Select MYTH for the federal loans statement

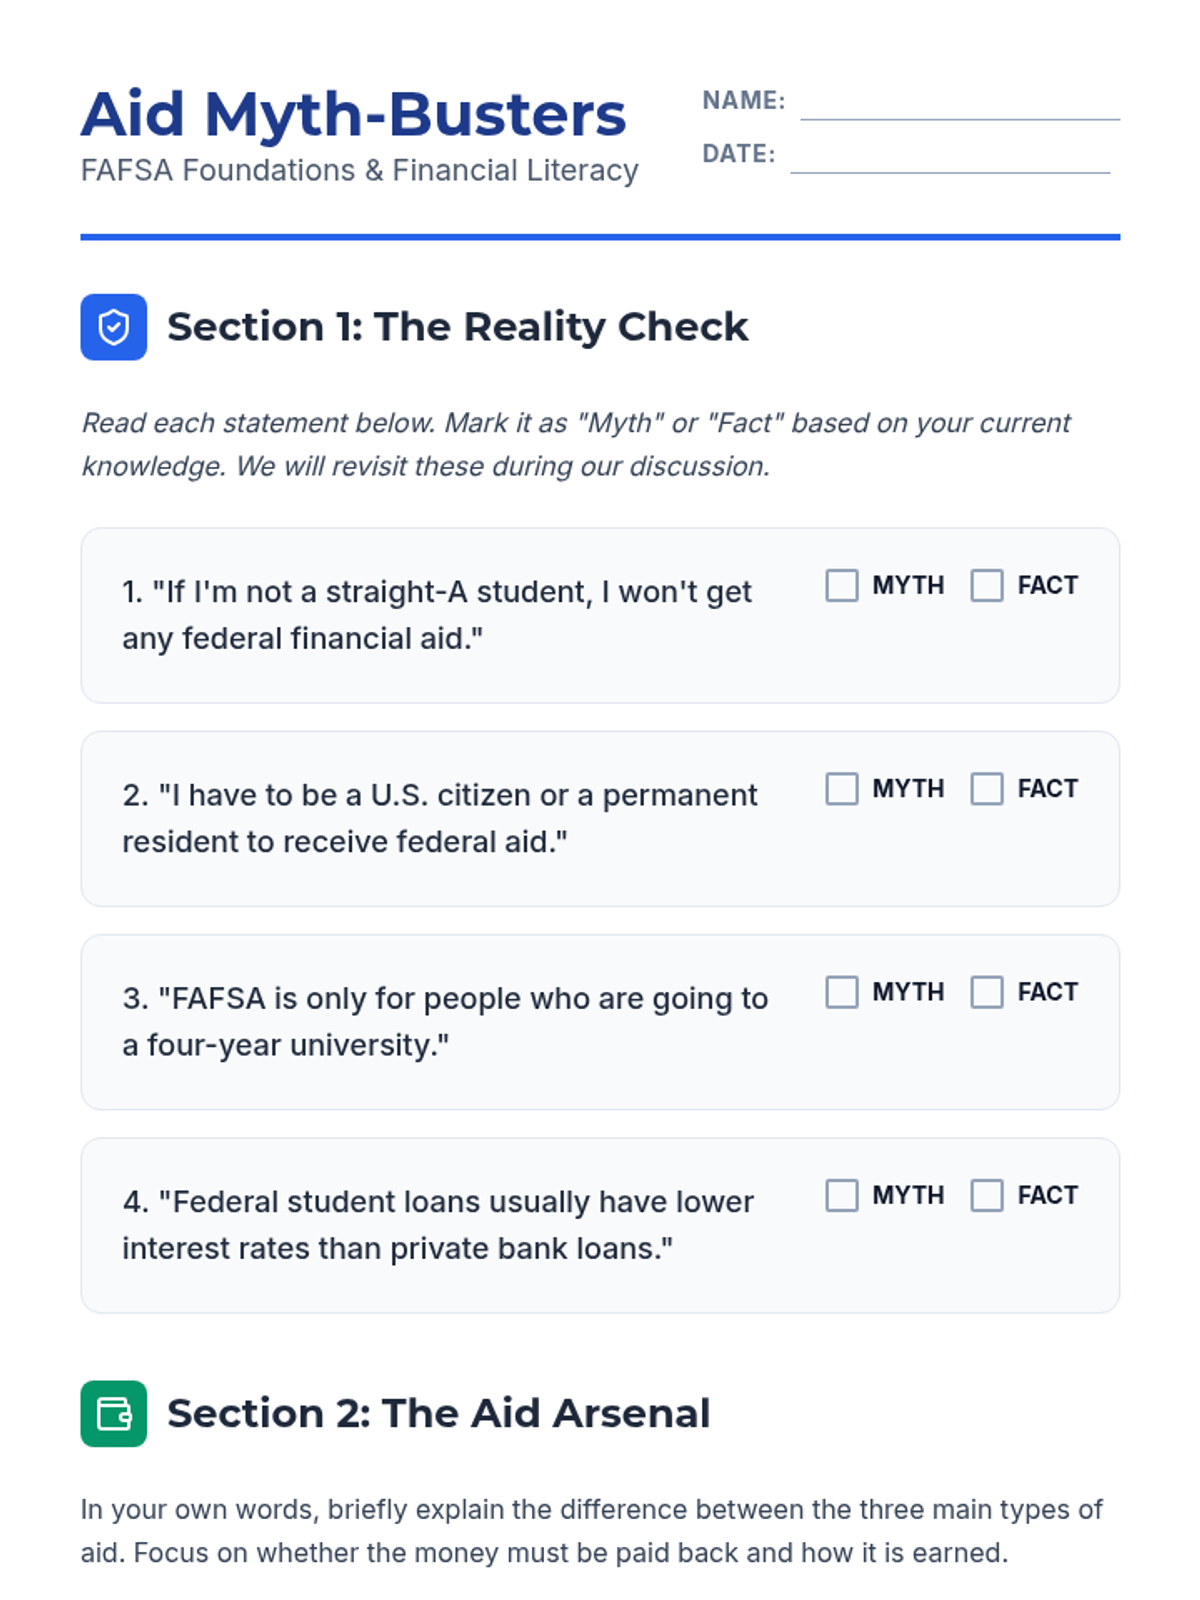coord(842,1195)
